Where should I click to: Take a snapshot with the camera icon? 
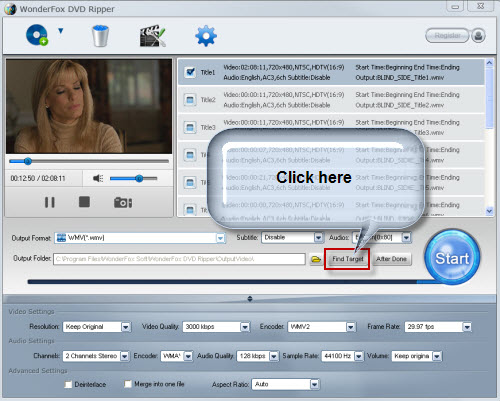coord(123,202)
